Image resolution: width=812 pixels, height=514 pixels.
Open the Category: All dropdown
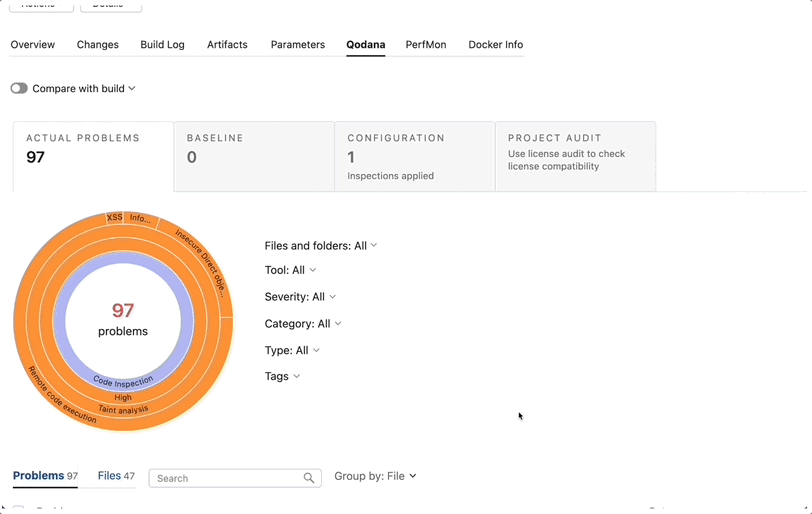(303, 324)
